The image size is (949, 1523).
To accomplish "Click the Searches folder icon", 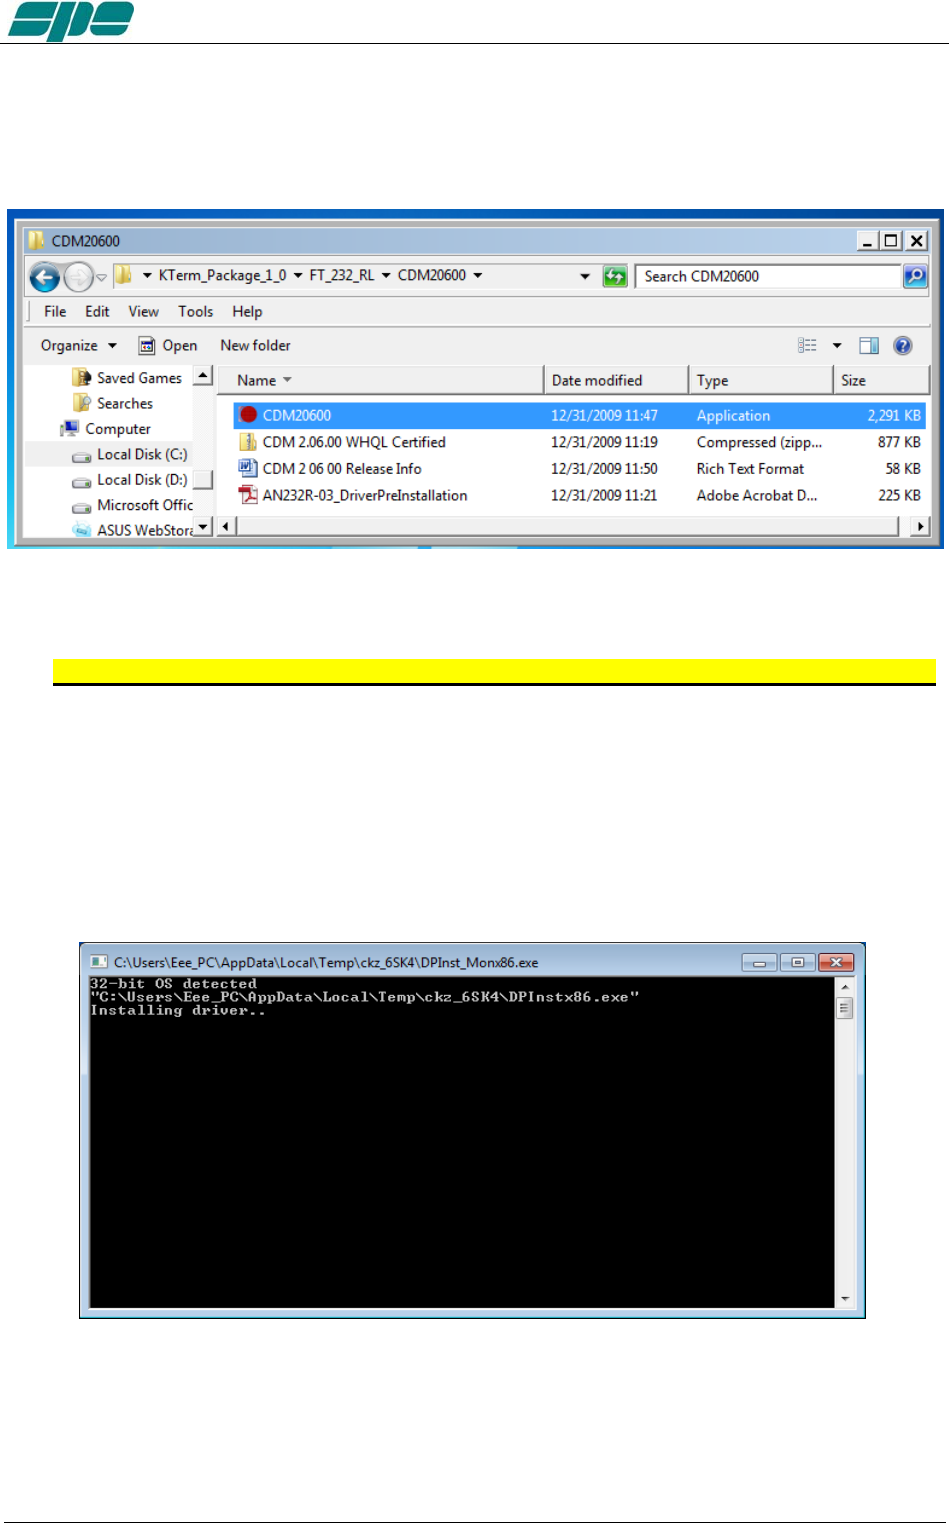I will tap(82, 403).
